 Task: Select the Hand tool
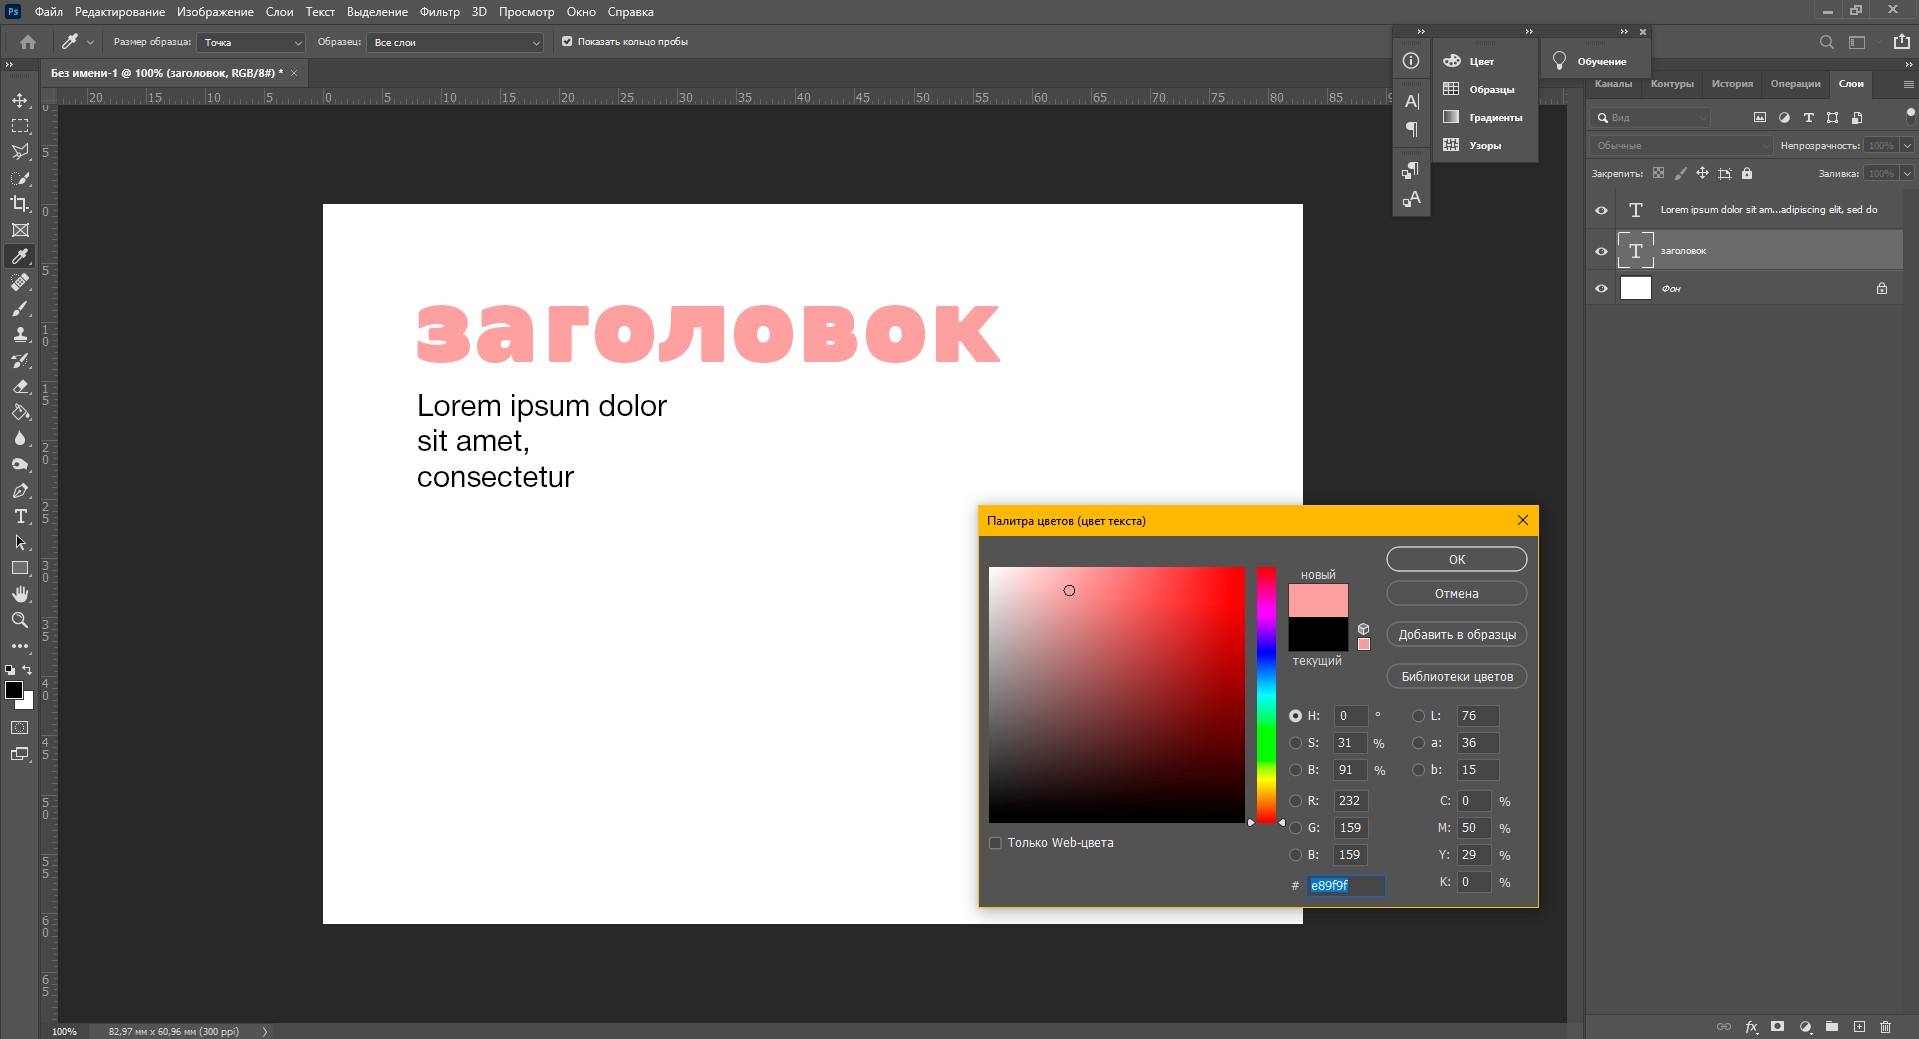click(x=20, y=595)
